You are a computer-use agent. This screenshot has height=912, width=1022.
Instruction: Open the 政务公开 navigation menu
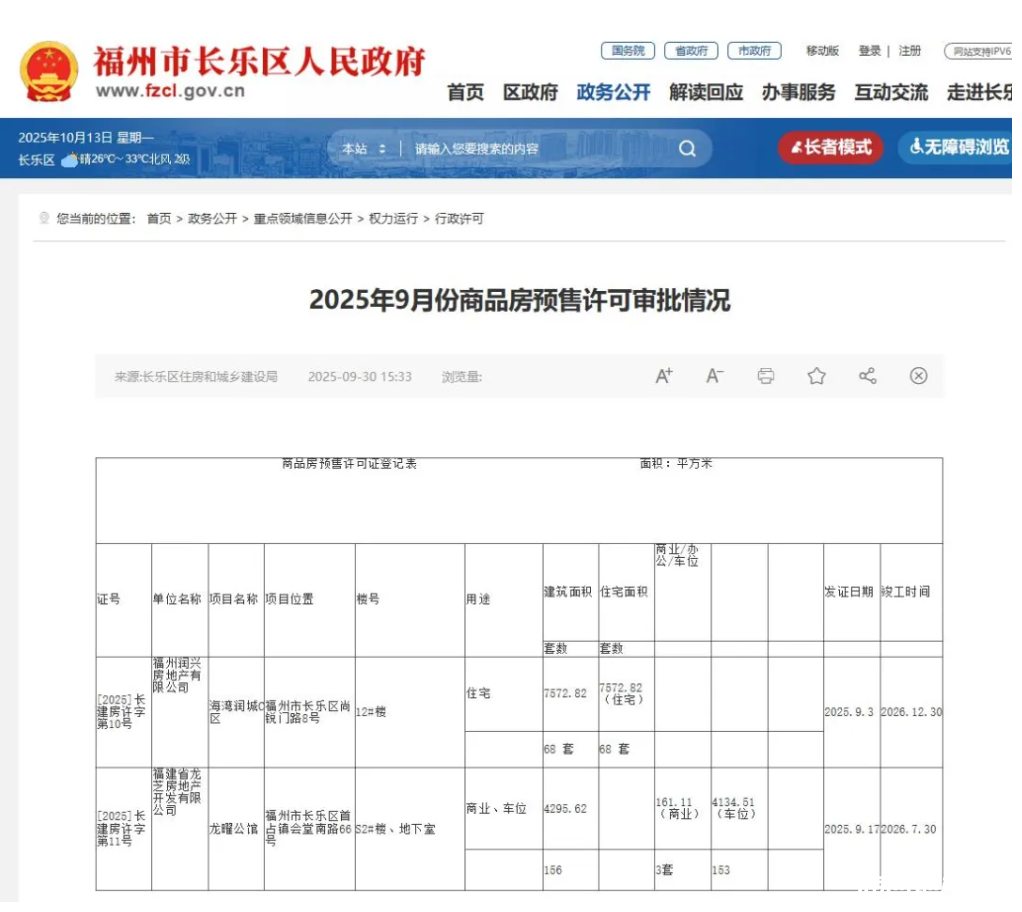[613, 93]
